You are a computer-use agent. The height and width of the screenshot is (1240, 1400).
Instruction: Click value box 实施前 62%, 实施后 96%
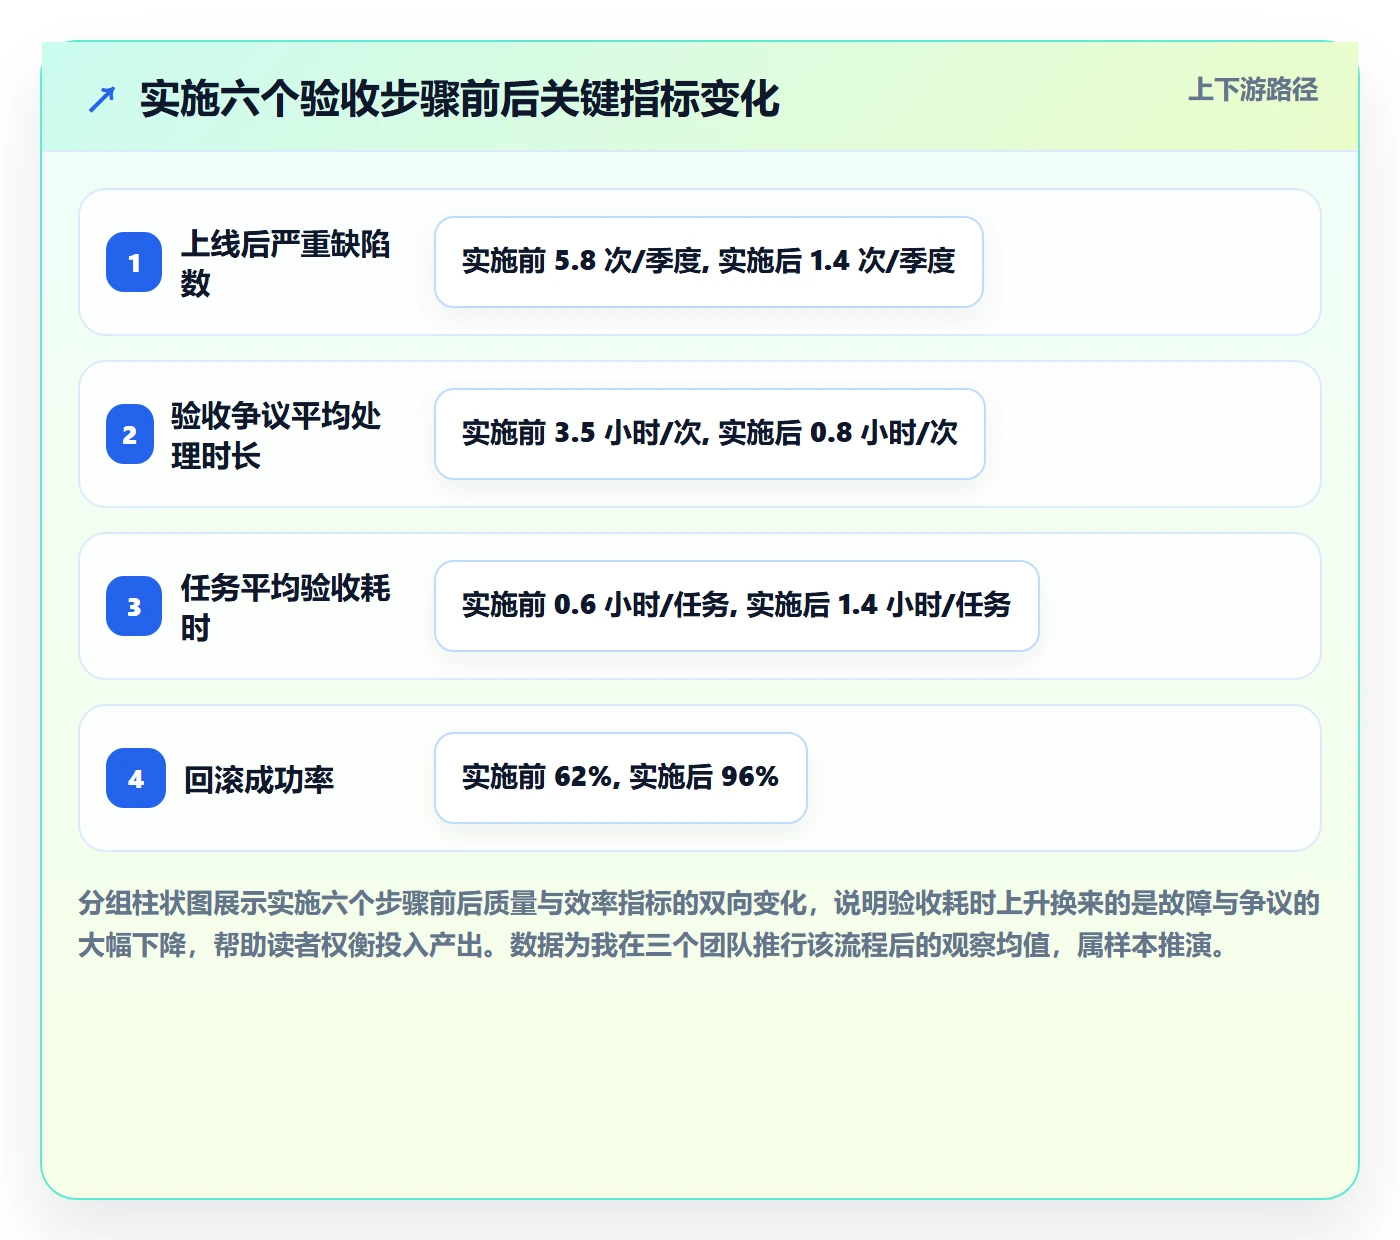click(621, 778)
